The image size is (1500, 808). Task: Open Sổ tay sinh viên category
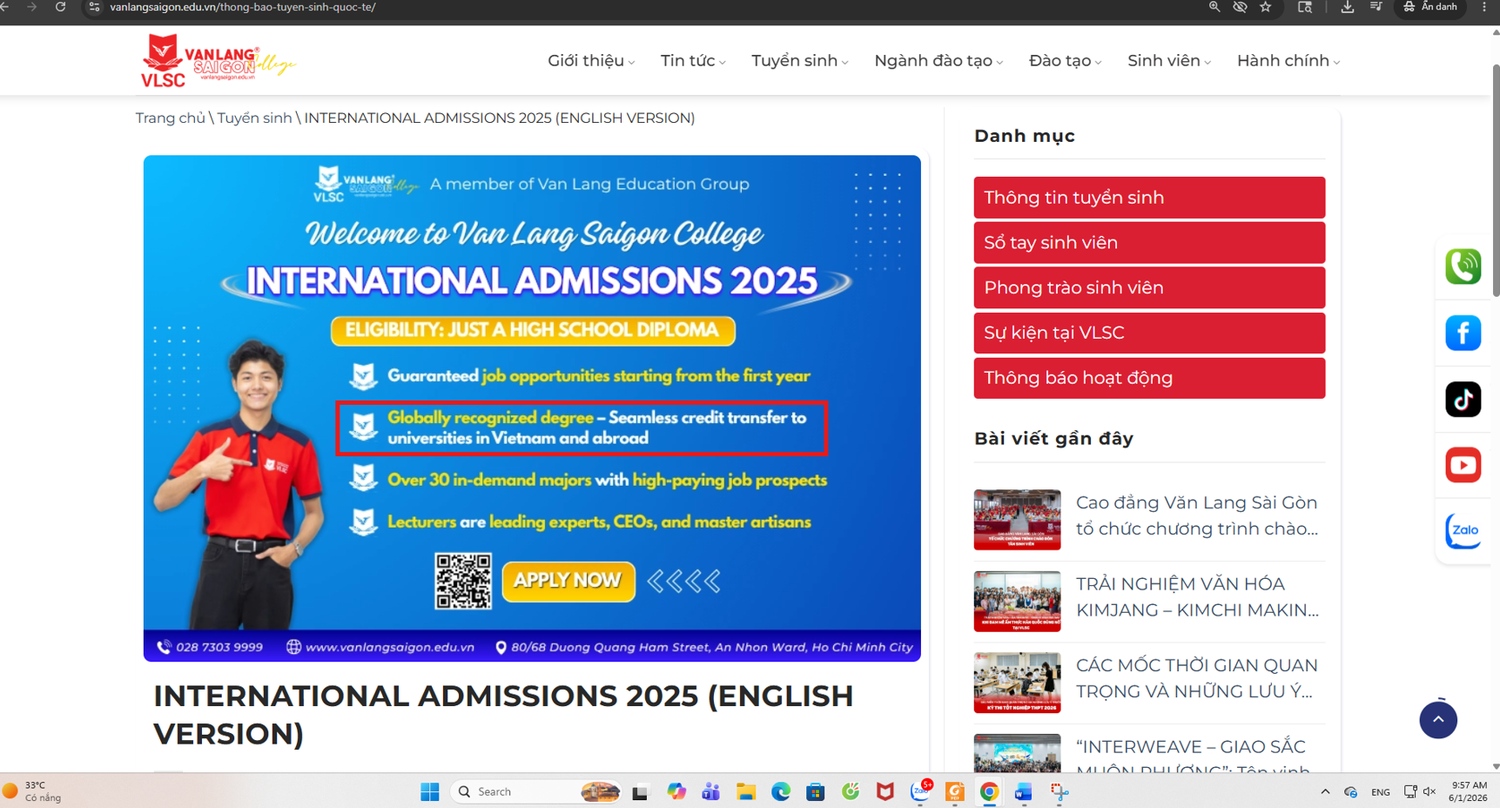click(1149, 243)
